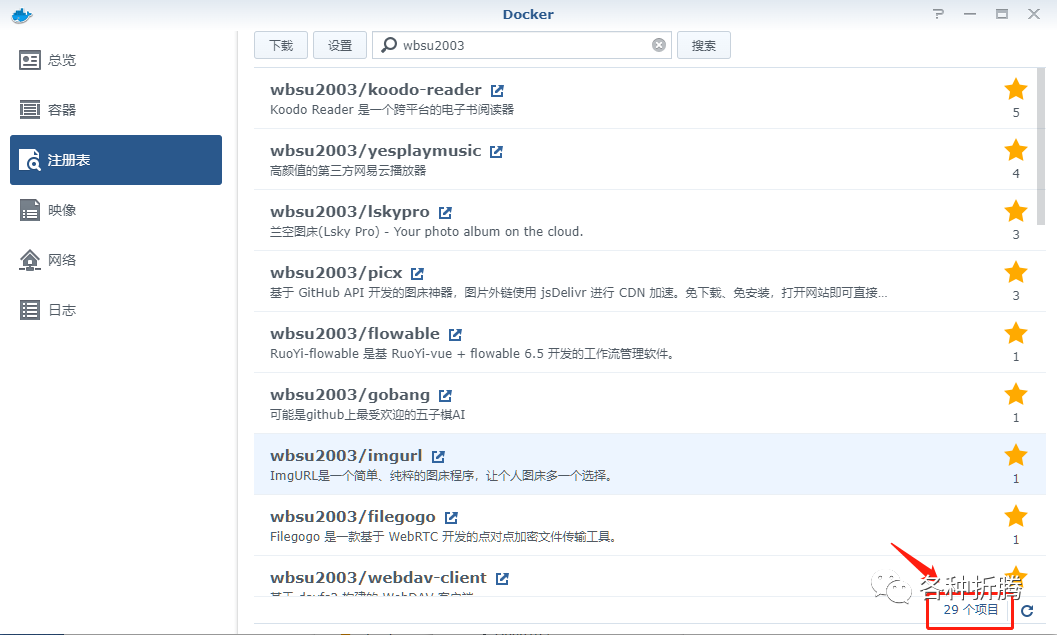Viewport: 1057px width, 635px height.
Task: Click the star icon for filegogo
Action: [1016, 516]
